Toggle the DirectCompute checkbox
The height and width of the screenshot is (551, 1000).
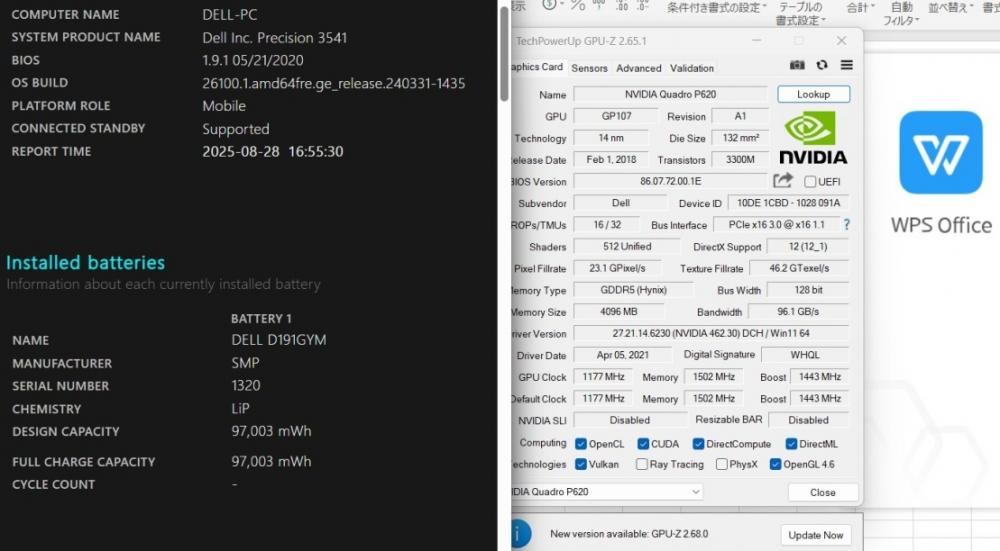(x=698, y=444)
